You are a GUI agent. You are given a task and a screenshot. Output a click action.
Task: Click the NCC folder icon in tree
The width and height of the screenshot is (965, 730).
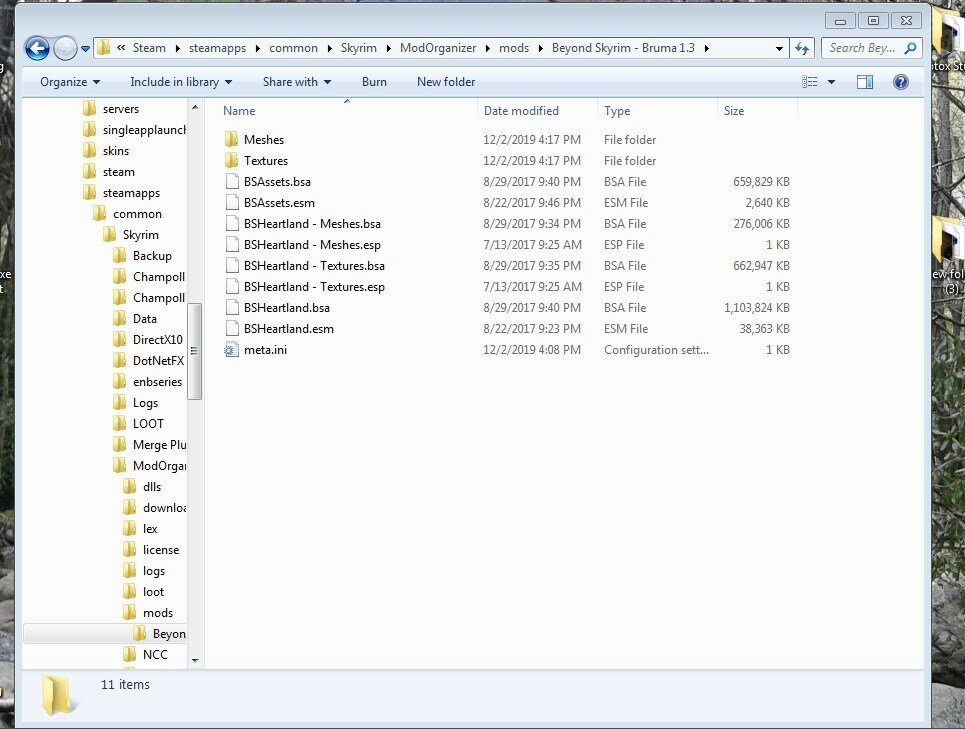[x=130, y=654]
